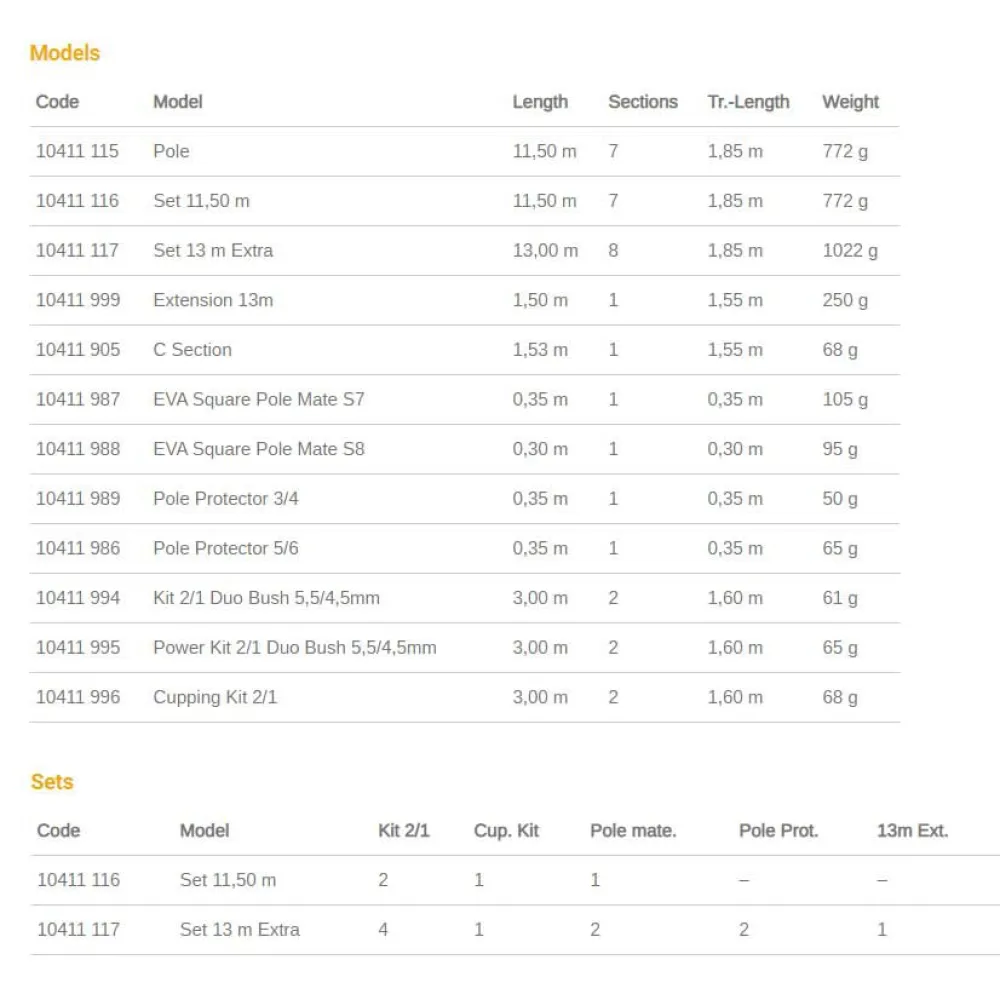Select the Pole Prot. column header
The width and height of the screenshot is (1000, 1000).
coord(778,831)
